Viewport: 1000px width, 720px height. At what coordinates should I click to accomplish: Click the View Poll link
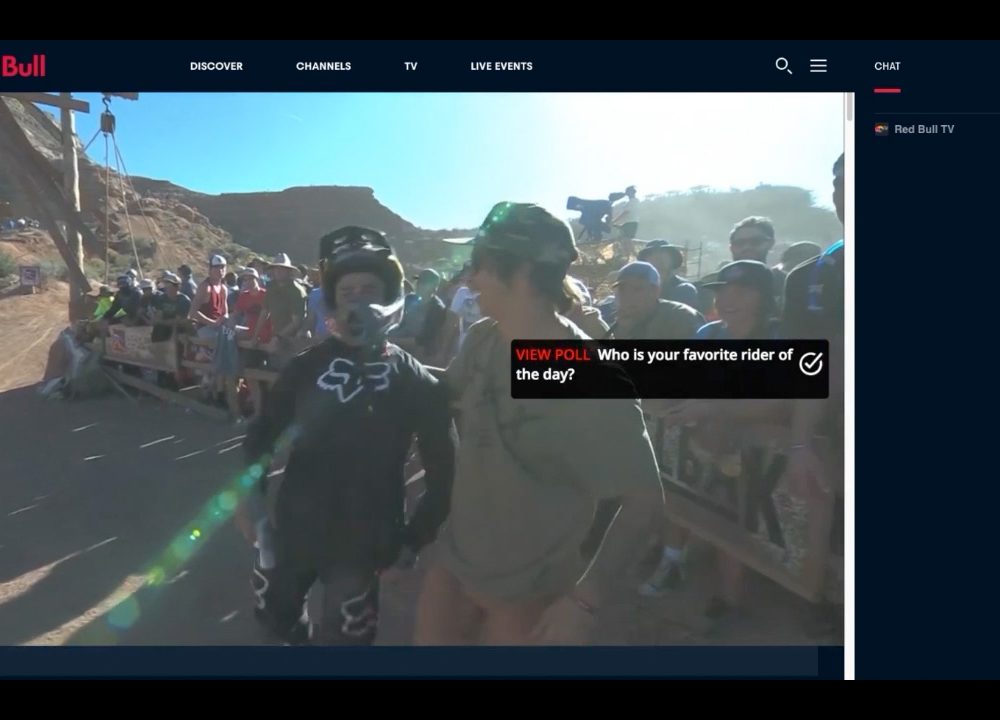(x=553, y=355)
